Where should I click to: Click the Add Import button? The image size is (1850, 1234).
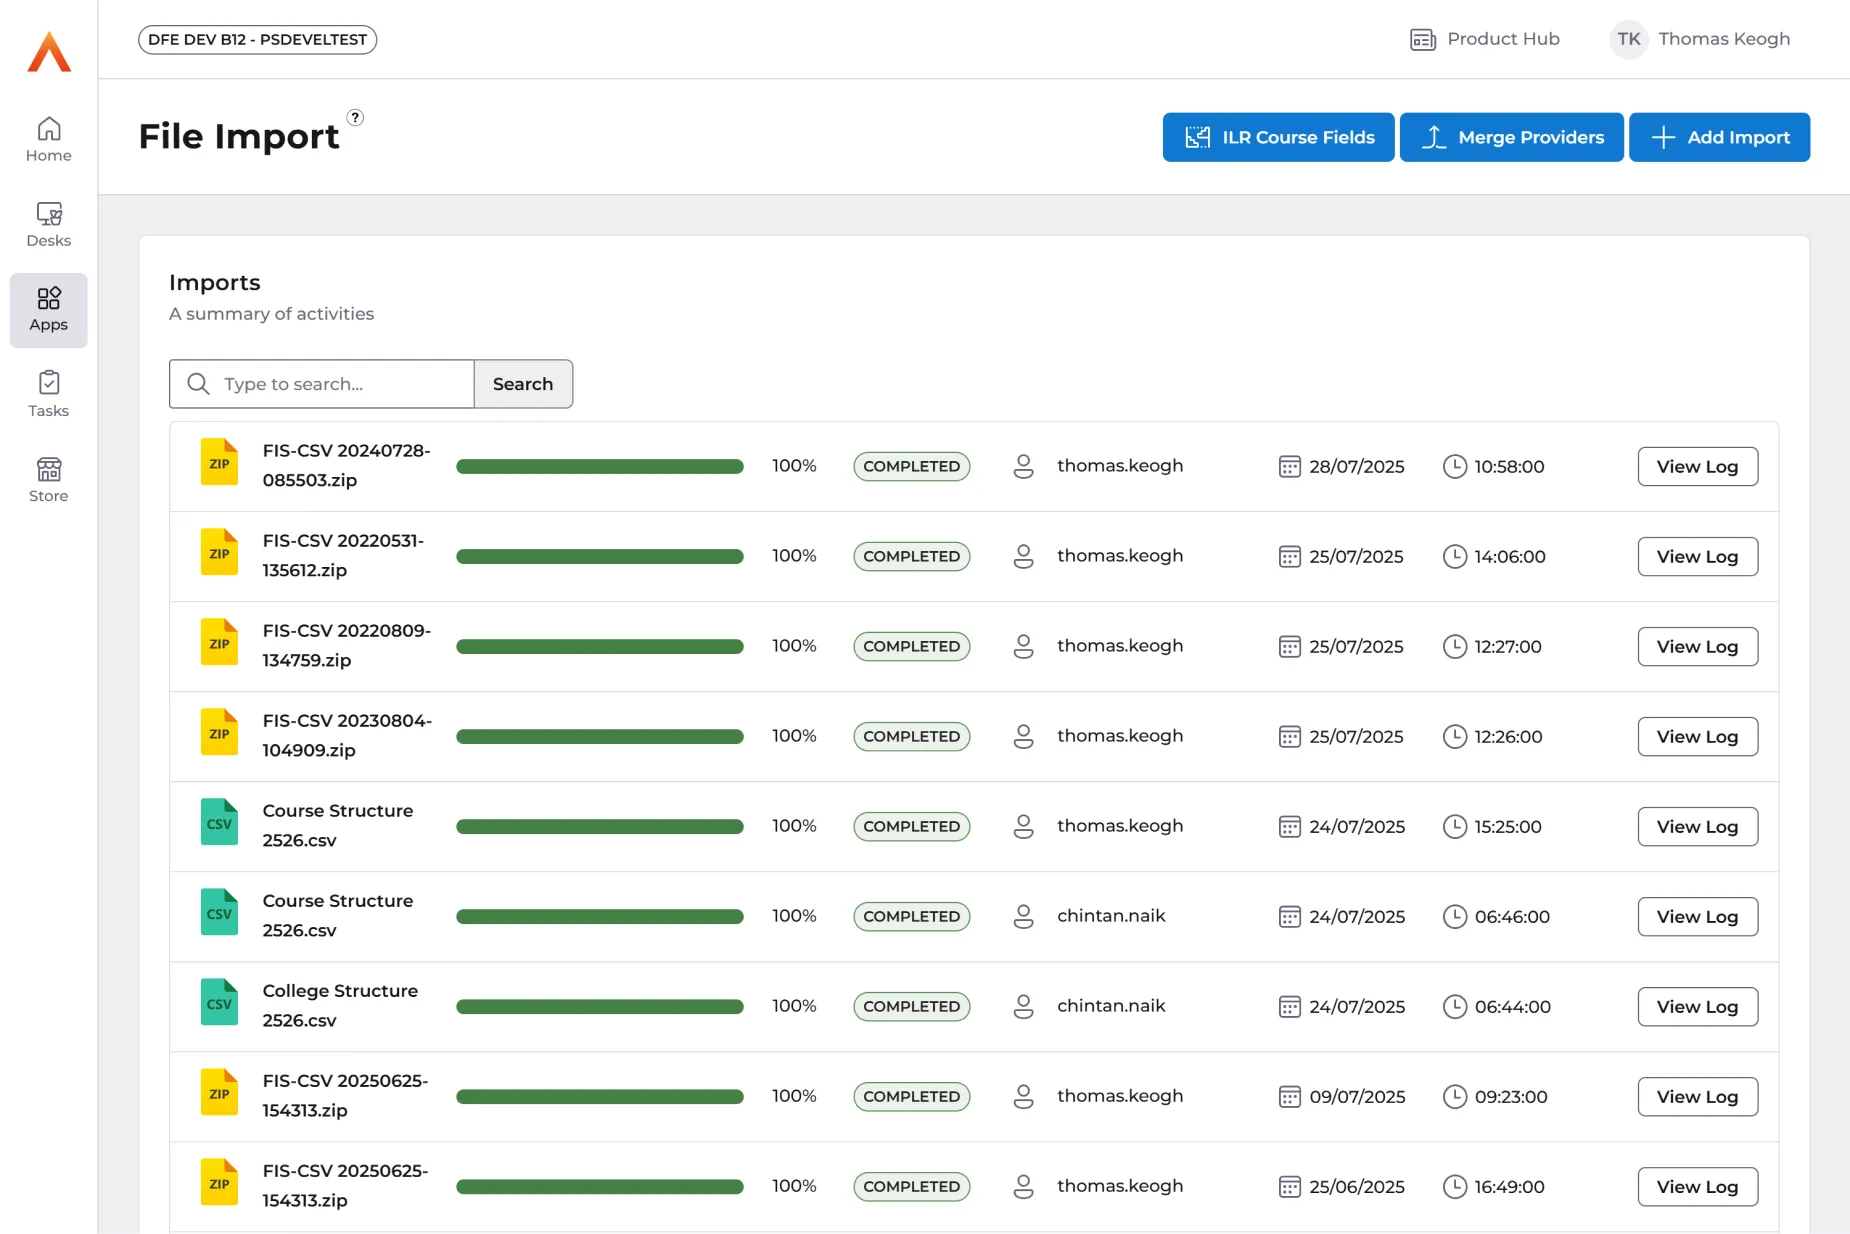point(1718,137)
